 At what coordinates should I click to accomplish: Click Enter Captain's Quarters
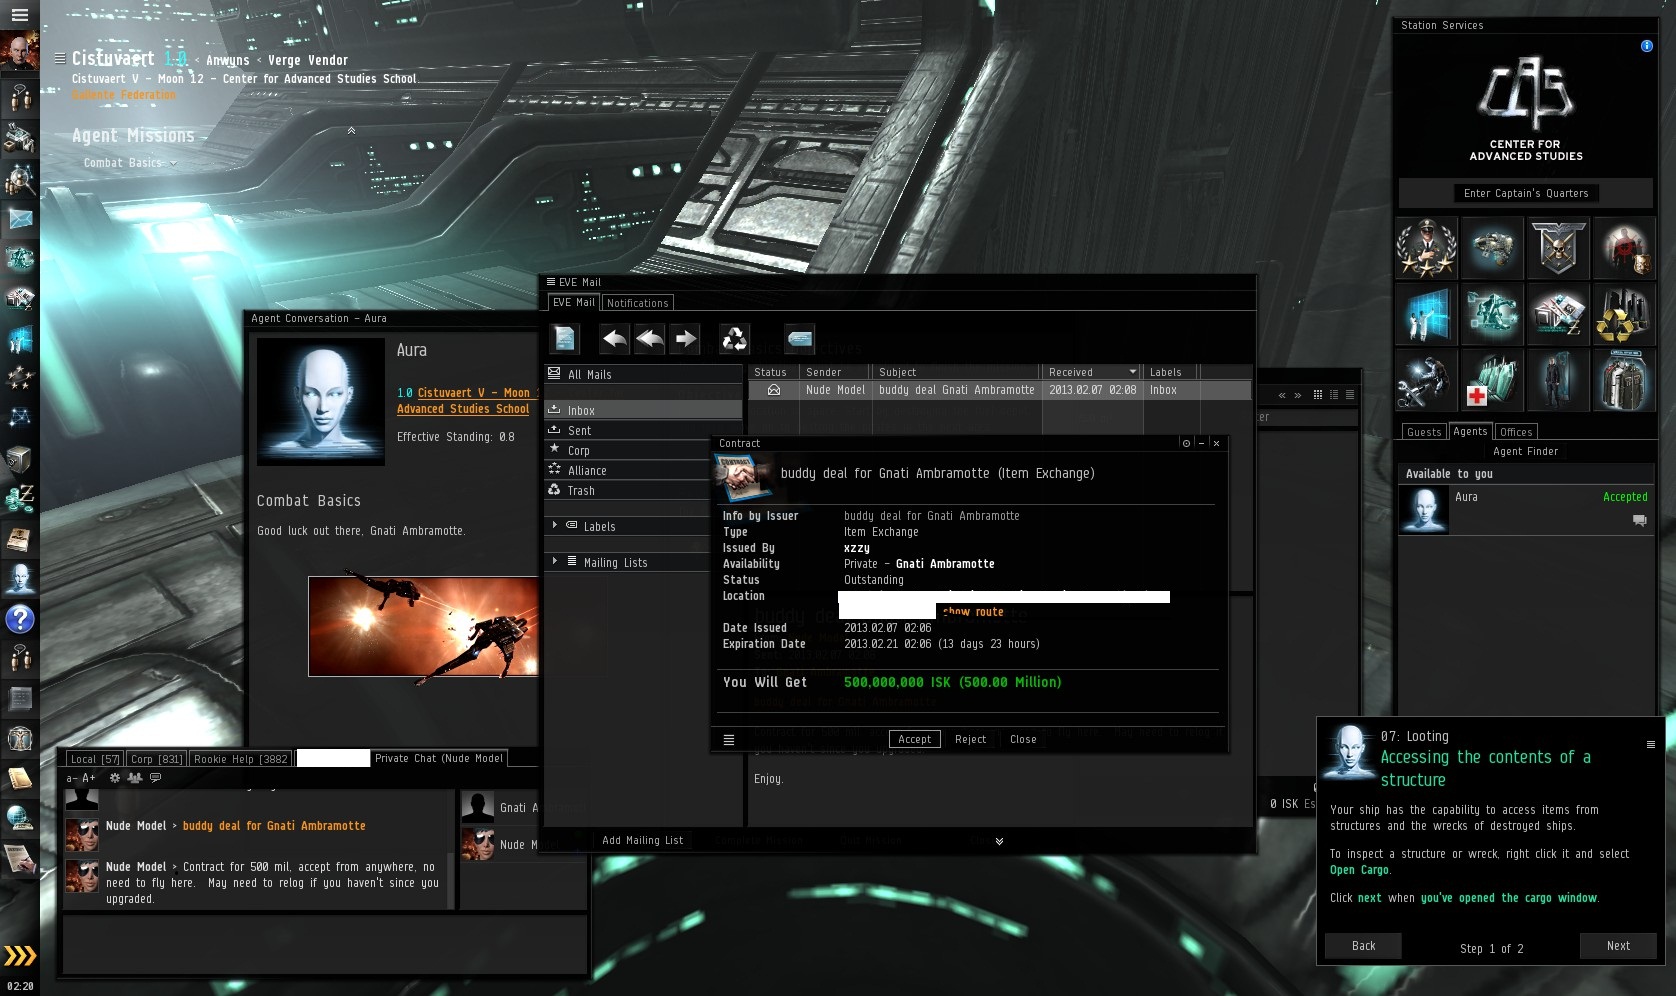tap(1526, 194)
